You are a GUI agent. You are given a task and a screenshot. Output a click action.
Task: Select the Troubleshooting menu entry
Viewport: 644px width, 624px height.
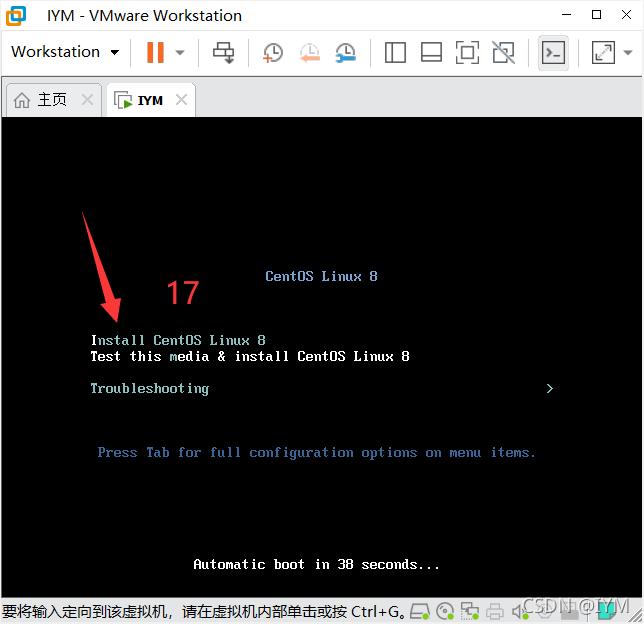150,388
